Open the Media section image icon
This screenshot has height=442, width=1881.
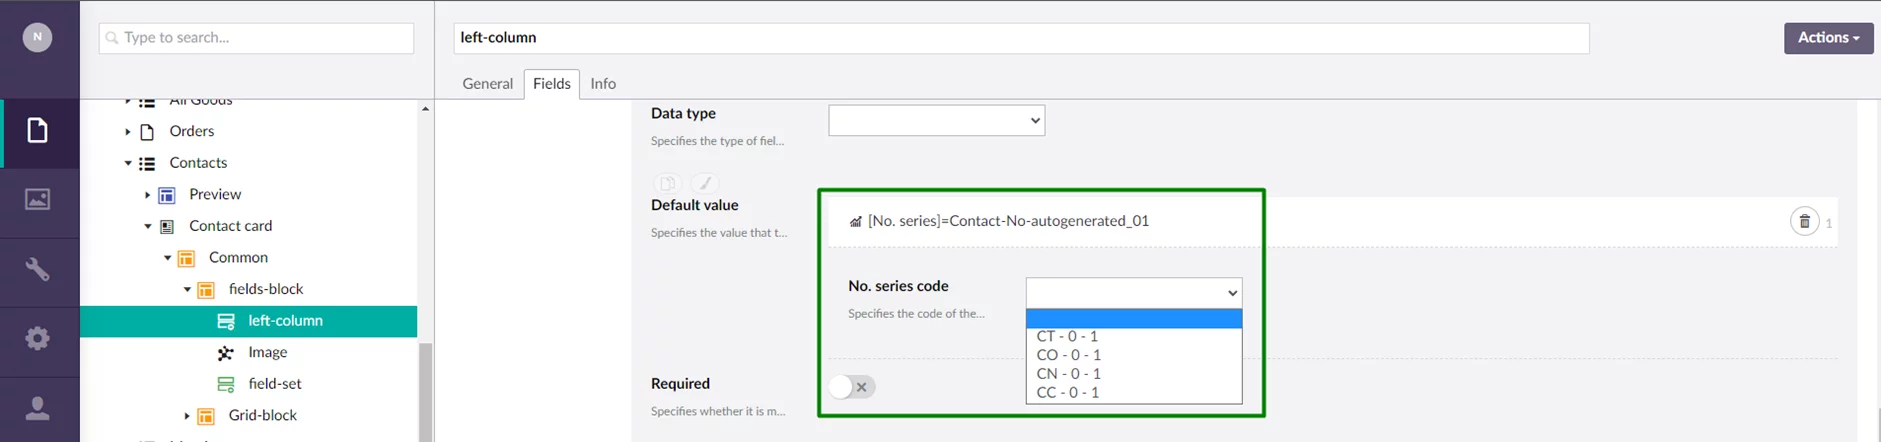(38, 200)
